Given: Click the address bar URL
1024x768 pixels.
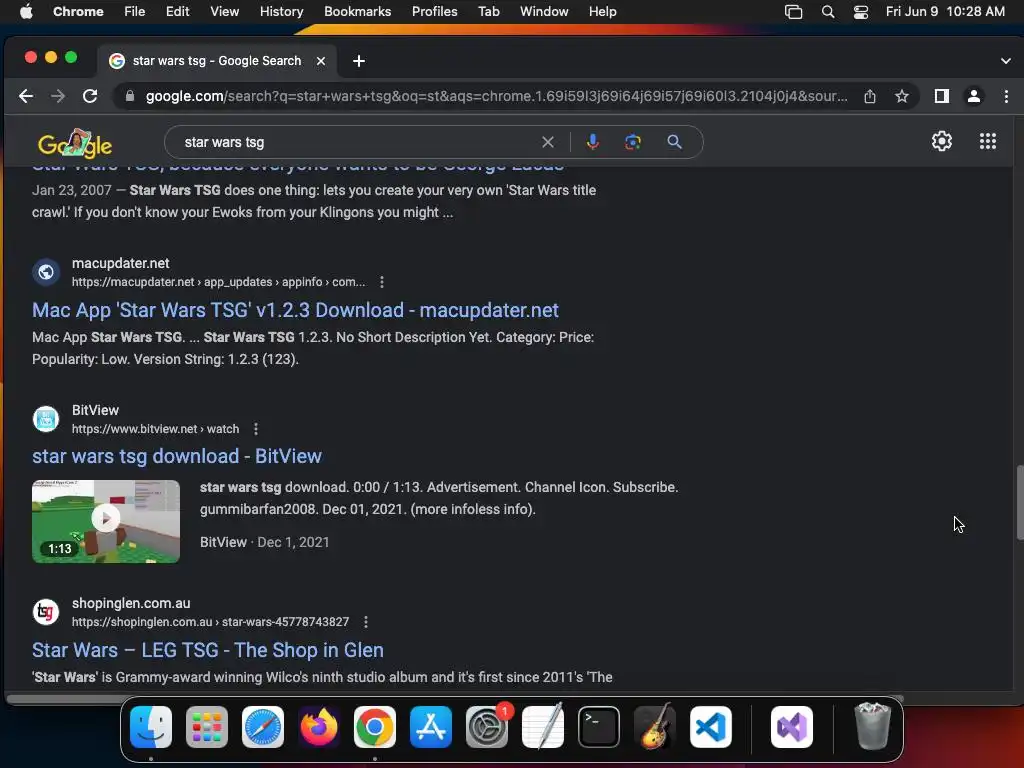Looking at the screenshot, I should (496, 97).
